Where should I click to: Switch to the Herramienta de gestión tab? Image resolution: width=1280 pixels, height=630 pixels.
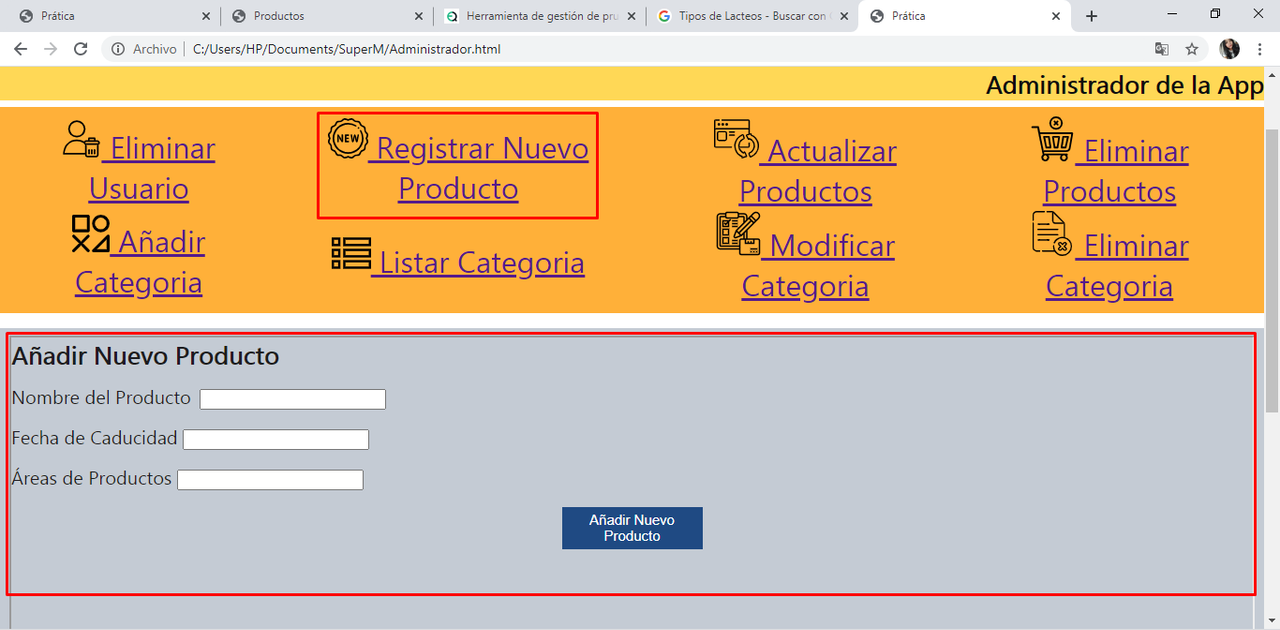coord(540,16)
